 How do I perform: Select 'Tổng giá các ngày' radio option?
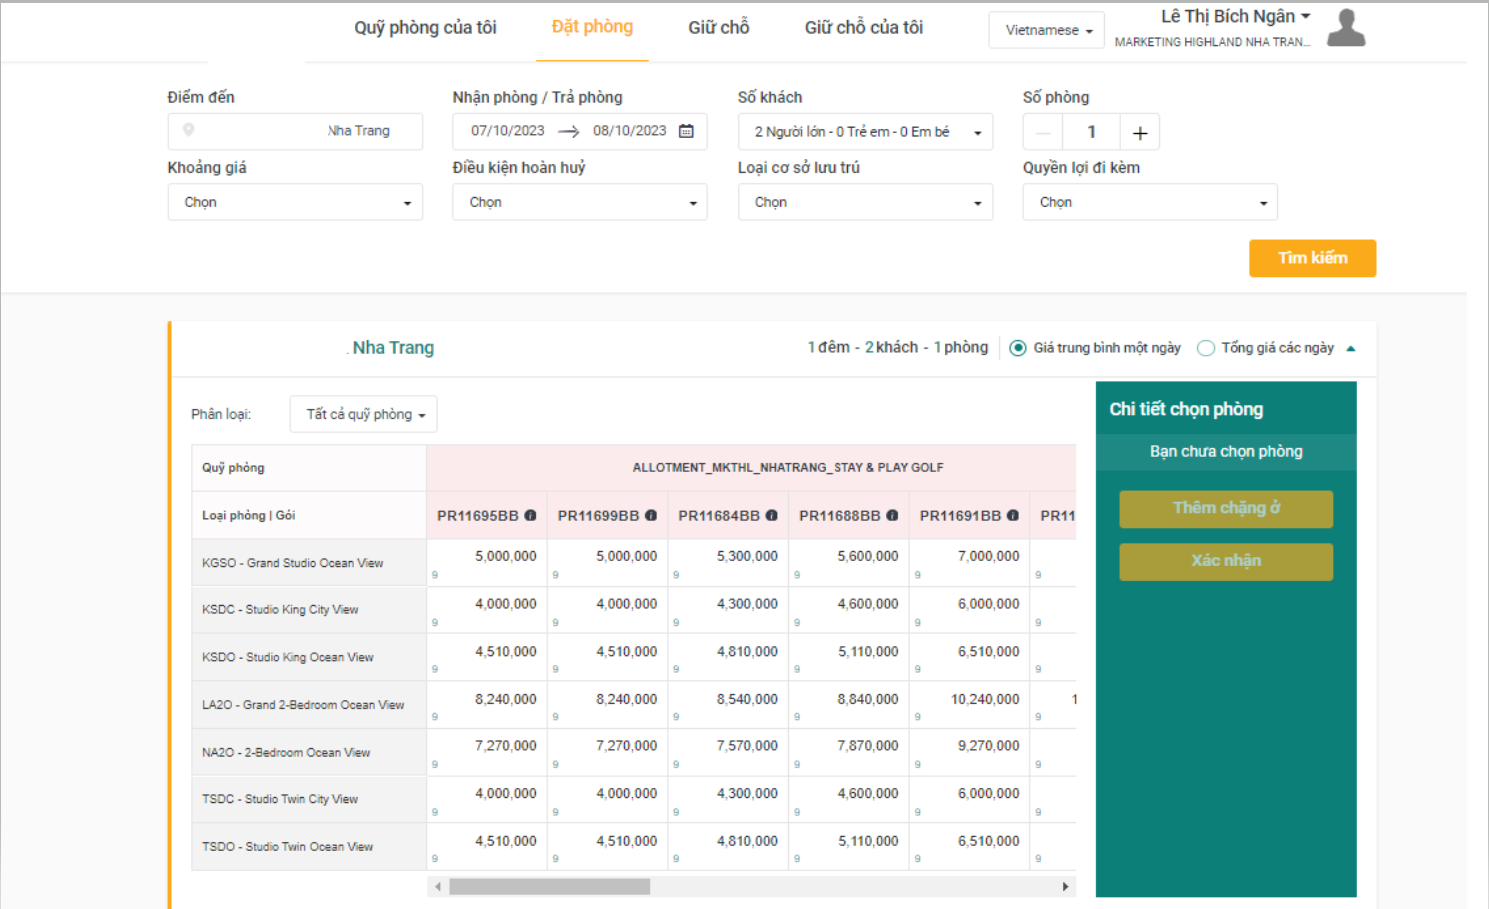click(1206, 348)
